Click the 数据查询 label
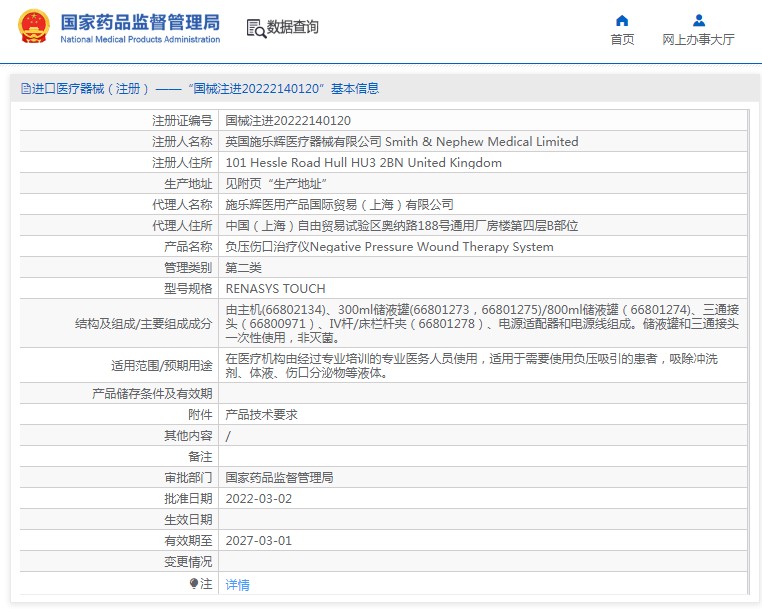Image resolution: width=762 pixels, height=609 pixels. click(293, 27)
